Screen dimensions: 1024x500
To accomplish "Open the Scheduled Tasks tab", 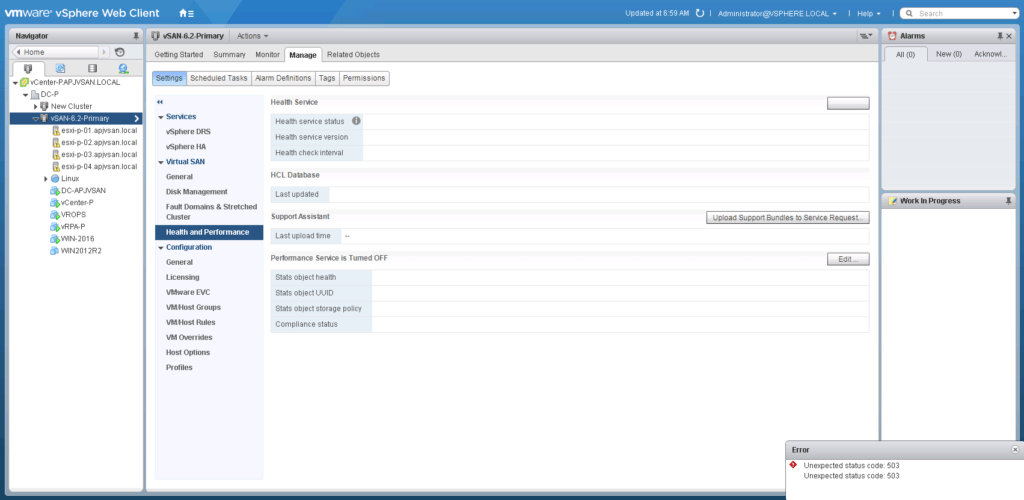I will [x=218, y=77].
